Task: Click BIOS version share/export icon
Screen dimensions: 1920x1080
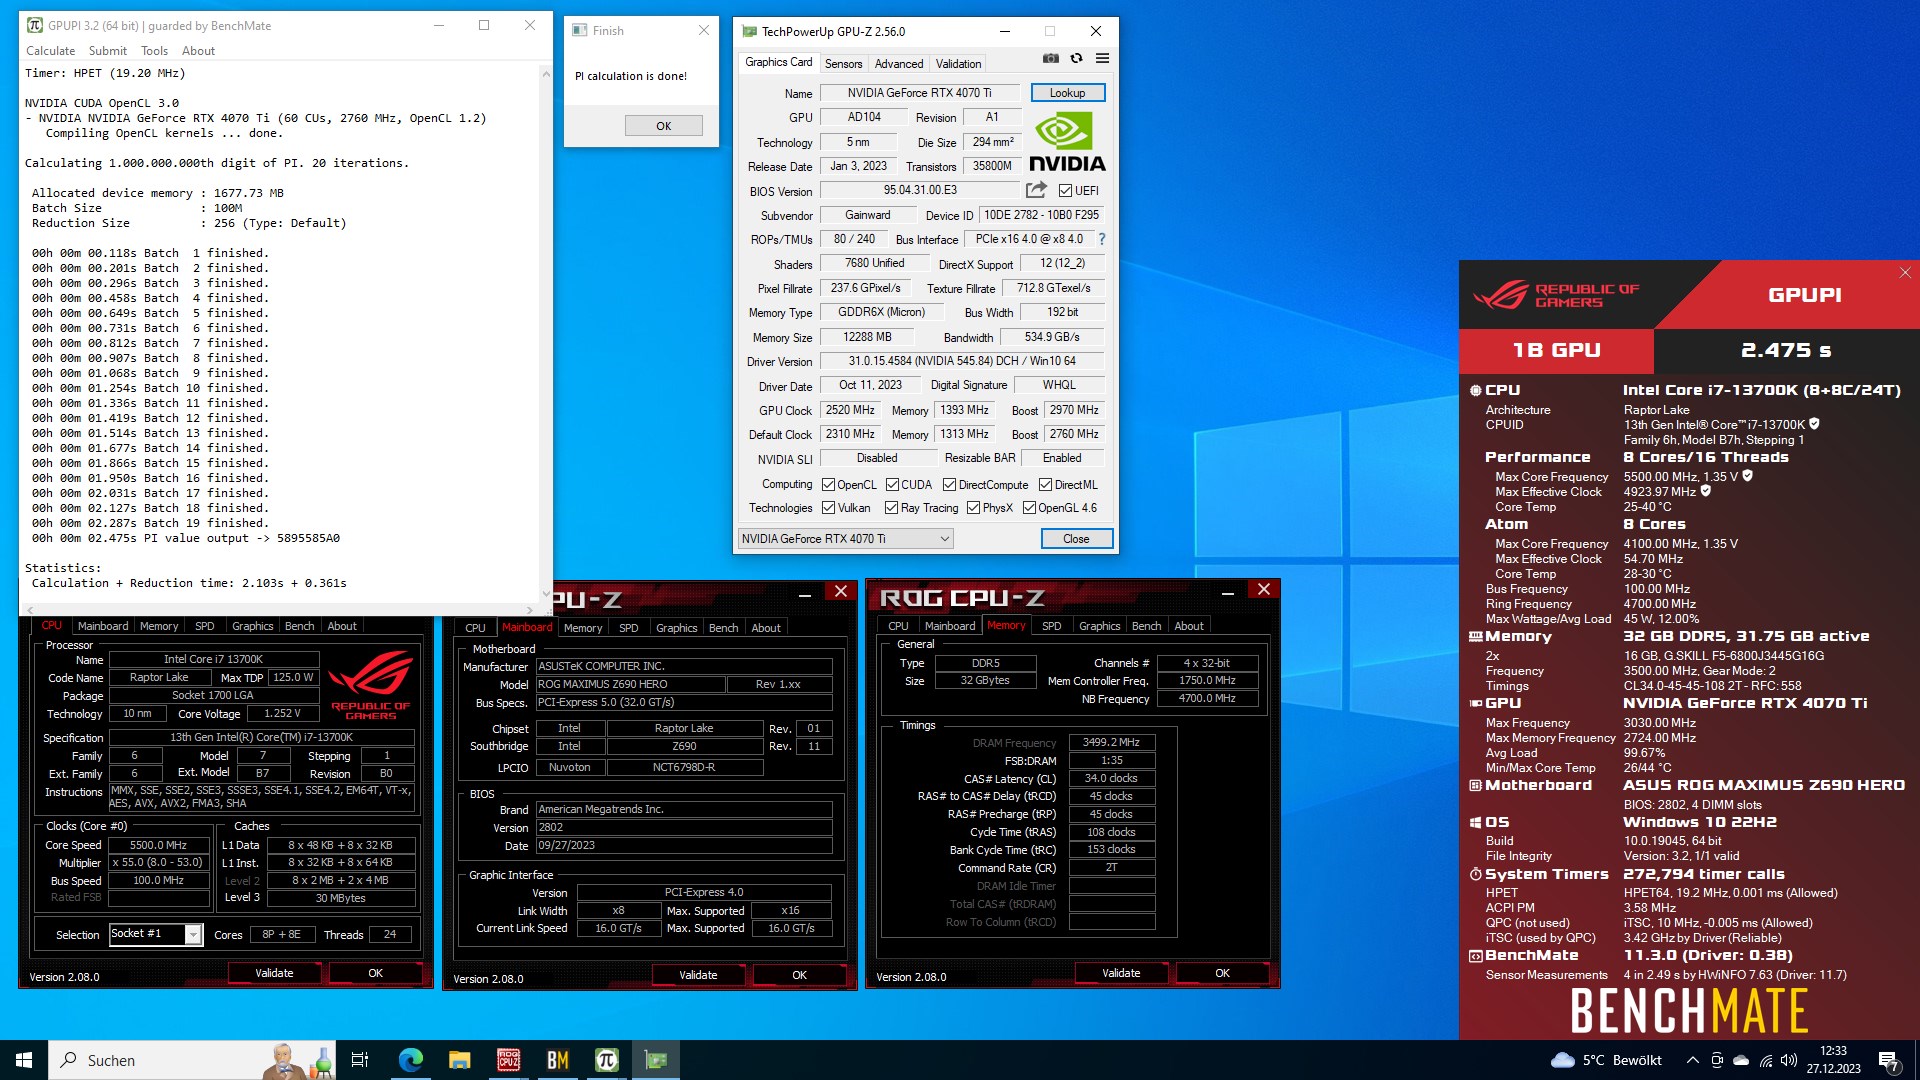Action: (x=1036, y=190)
